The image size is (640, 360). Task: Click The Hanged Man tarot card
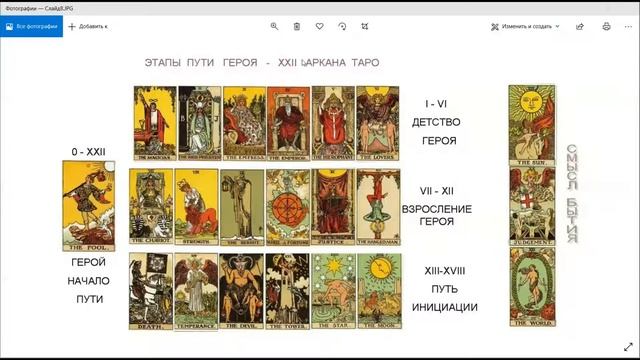click(x=378, y=207)
